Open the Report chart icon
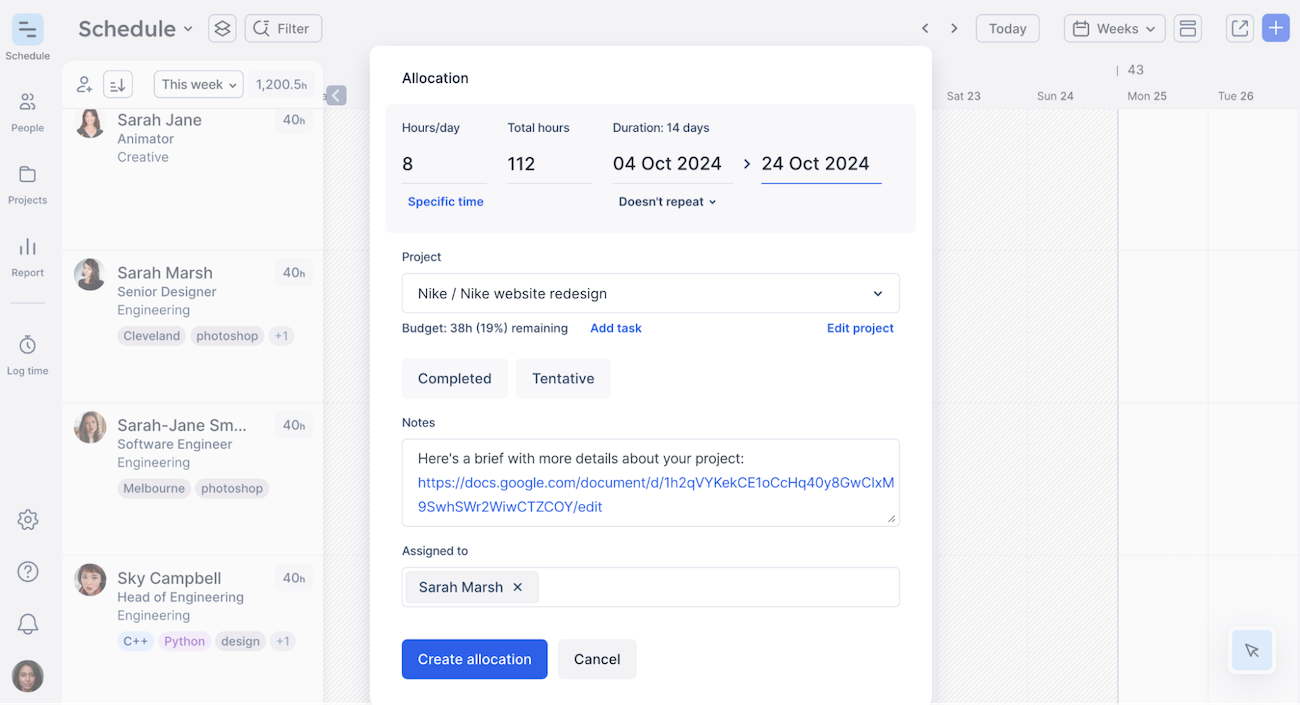The width and height of the screenshot is (1300, 705). (27, 256)
